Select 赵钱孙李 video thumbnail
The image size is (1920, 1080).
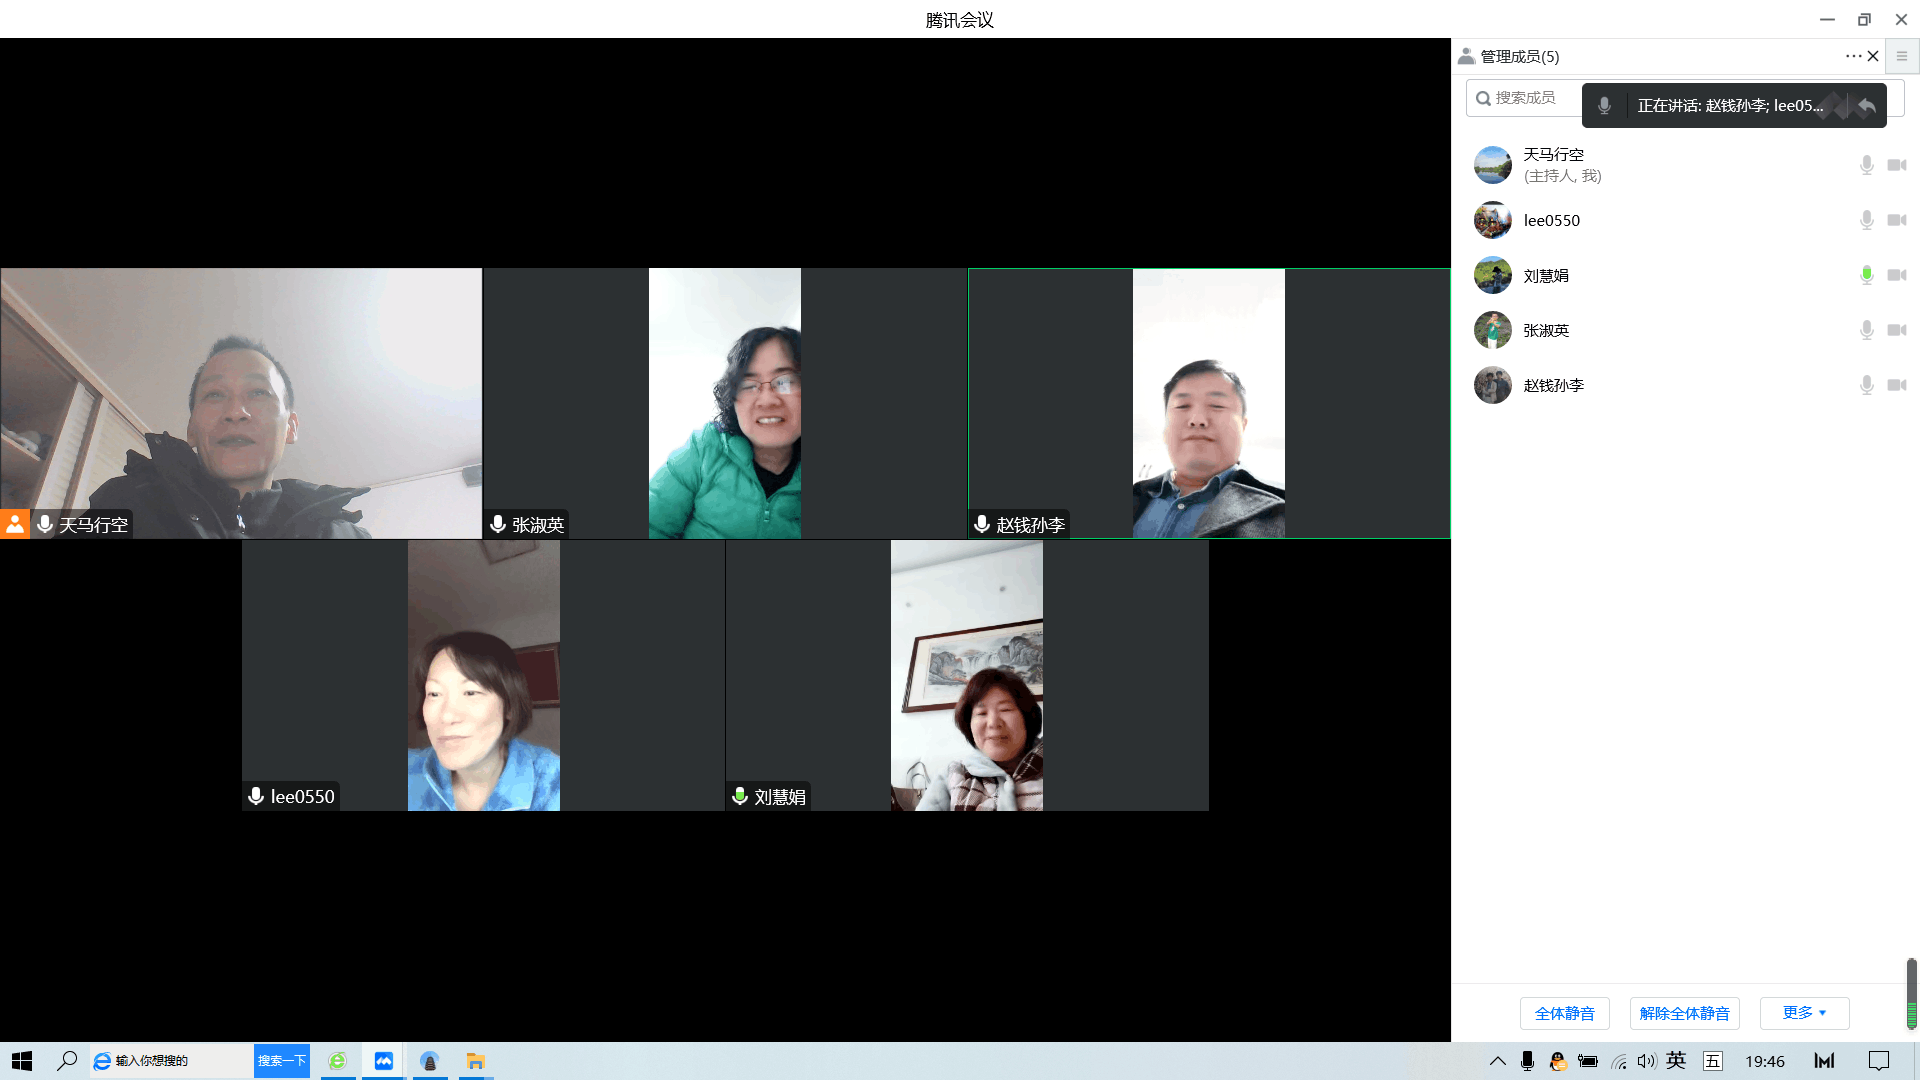[x=1208, y=403]
